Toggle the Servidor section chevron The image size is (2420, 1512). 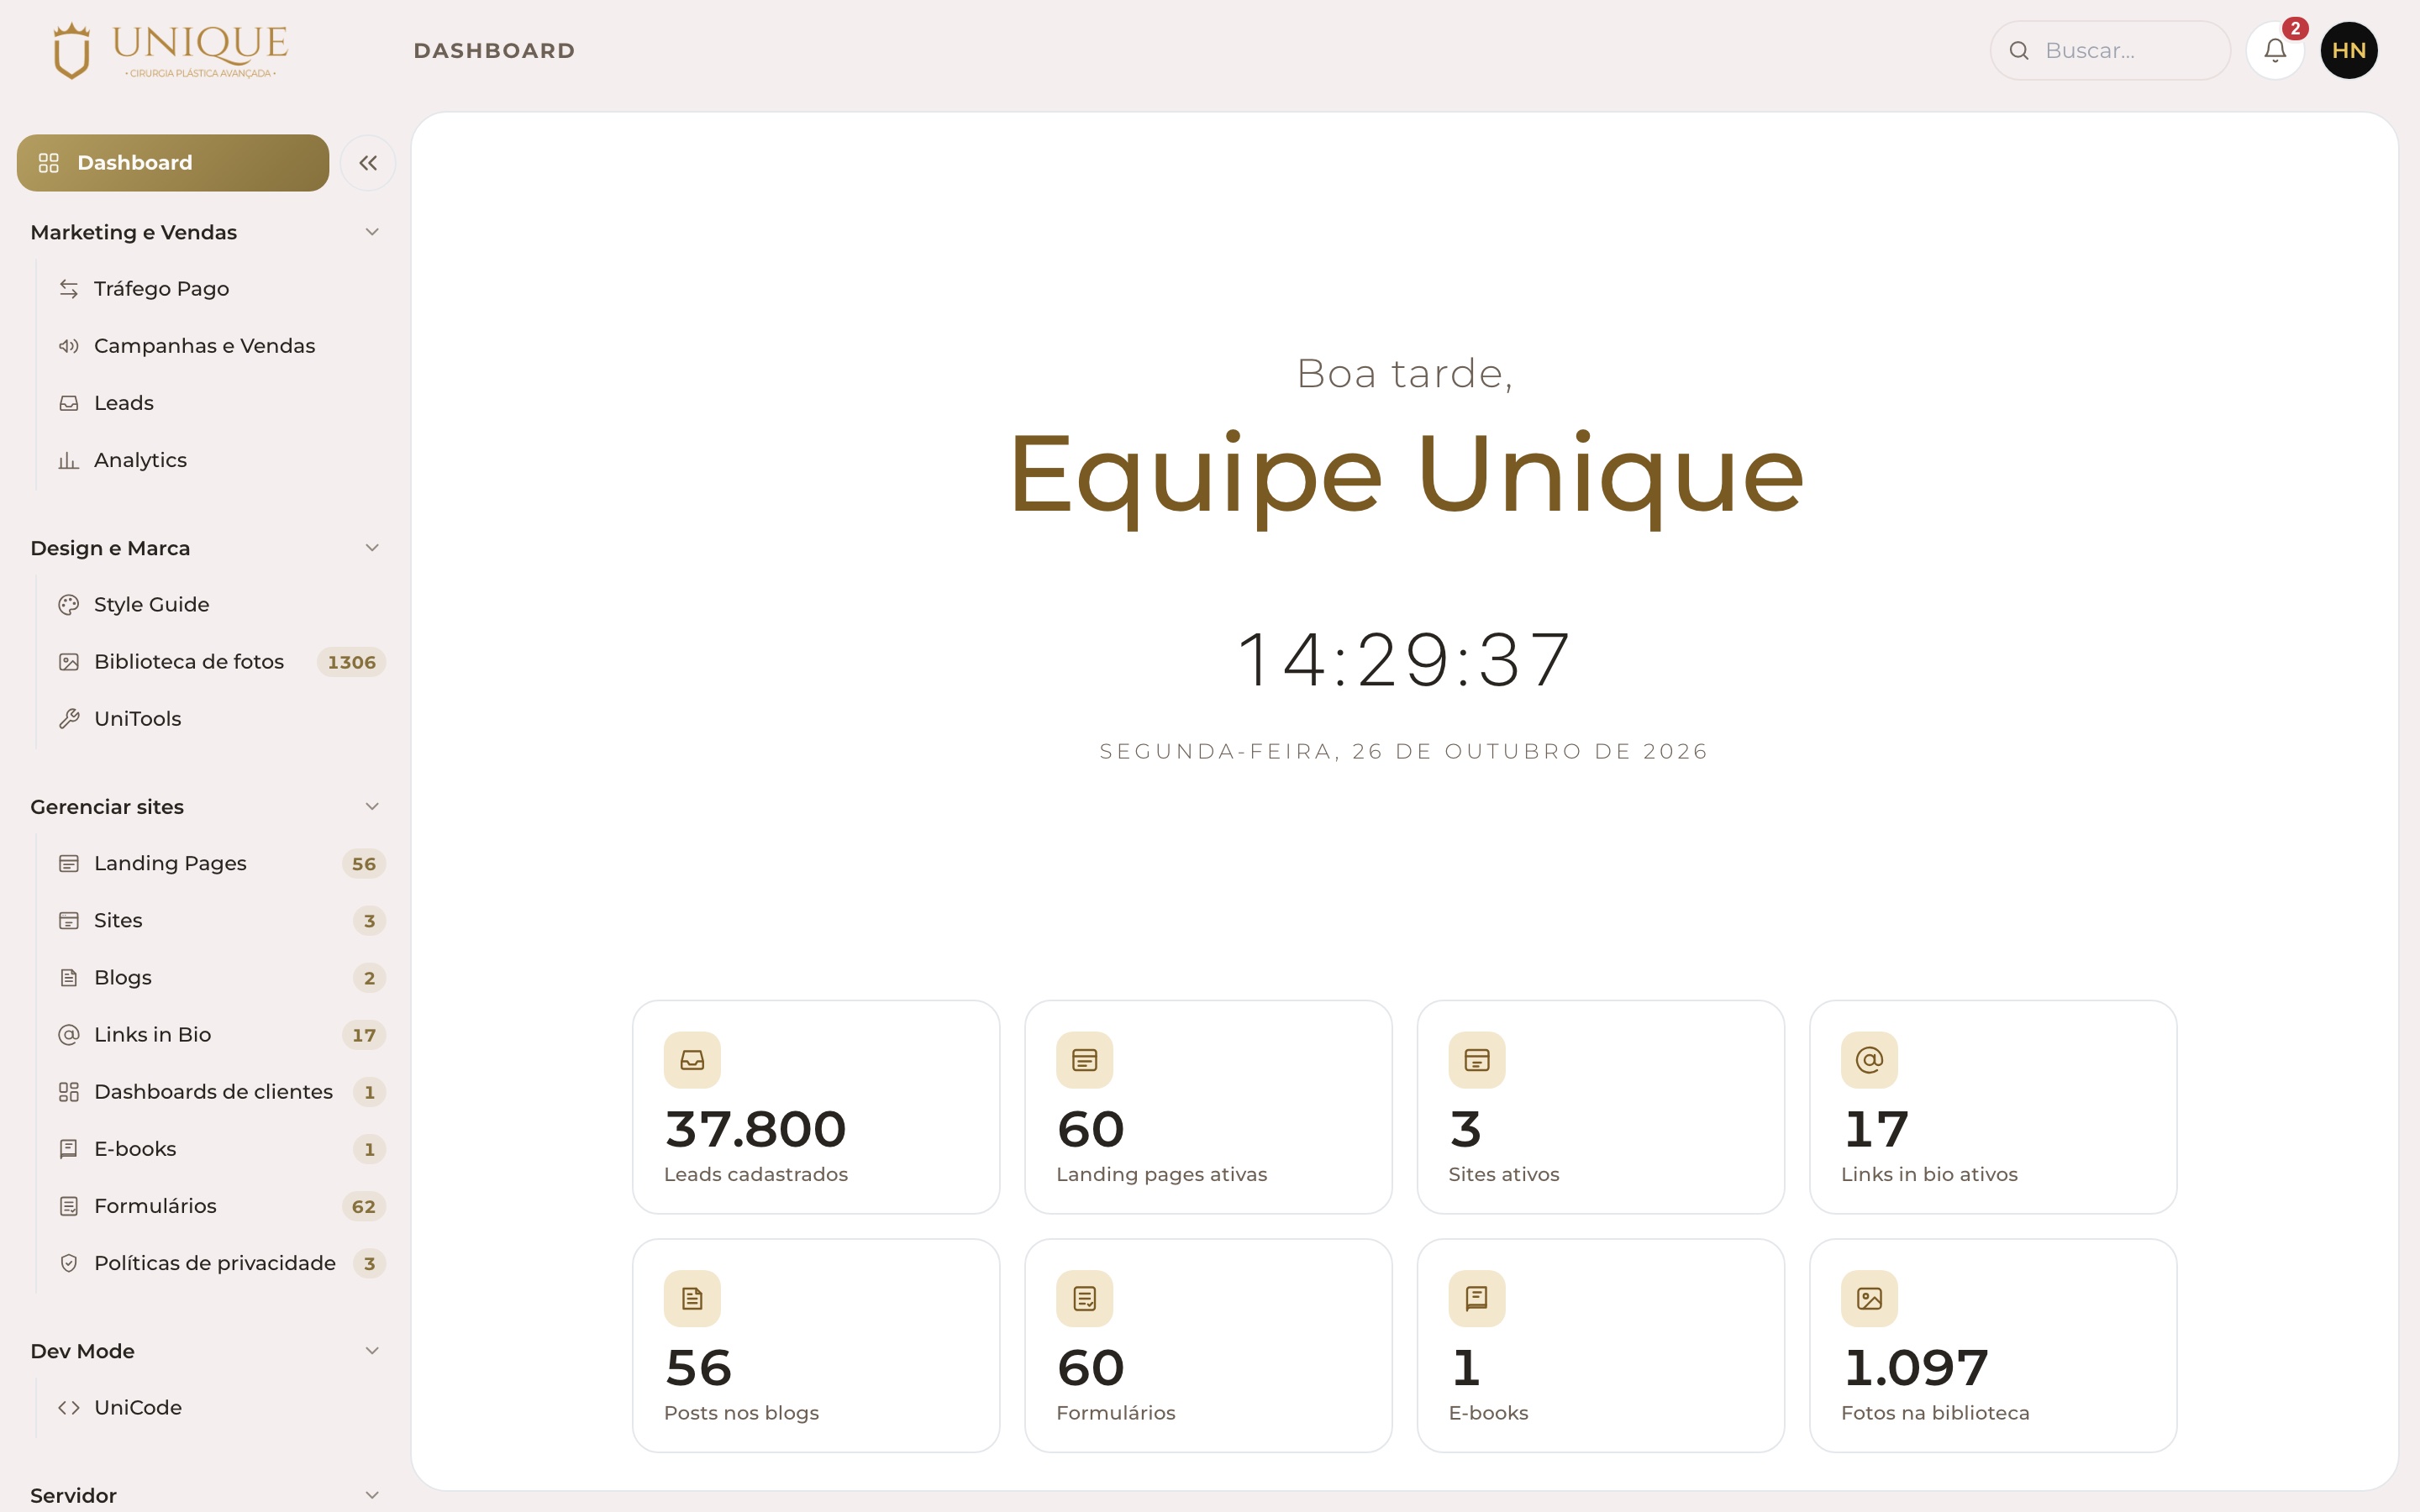tap(372, 1496)
